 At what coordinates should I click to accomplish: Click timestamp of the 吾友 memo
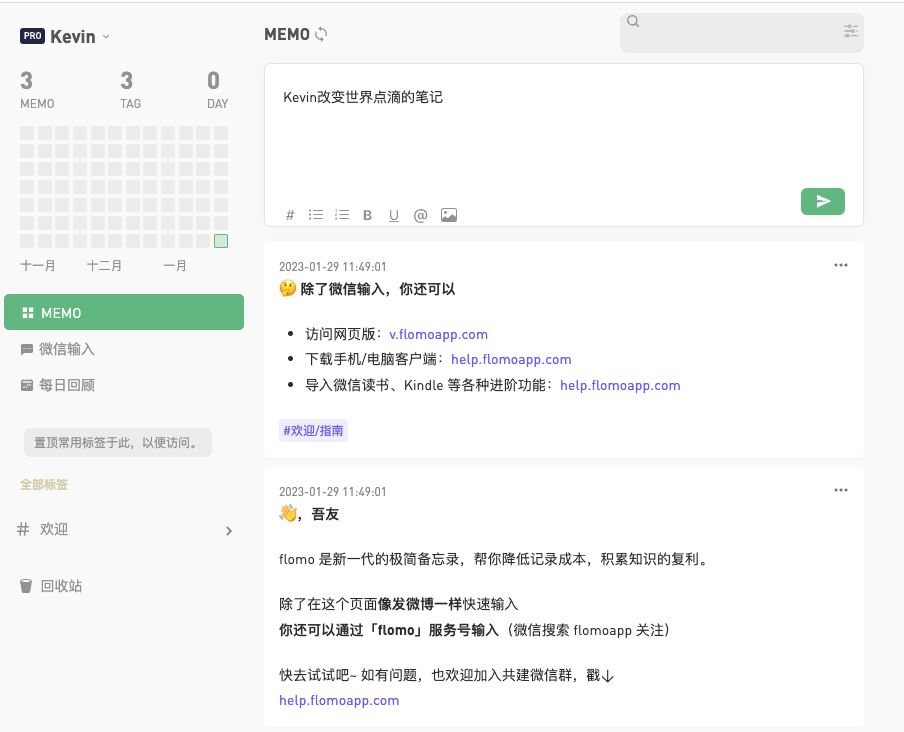point(333,492)
